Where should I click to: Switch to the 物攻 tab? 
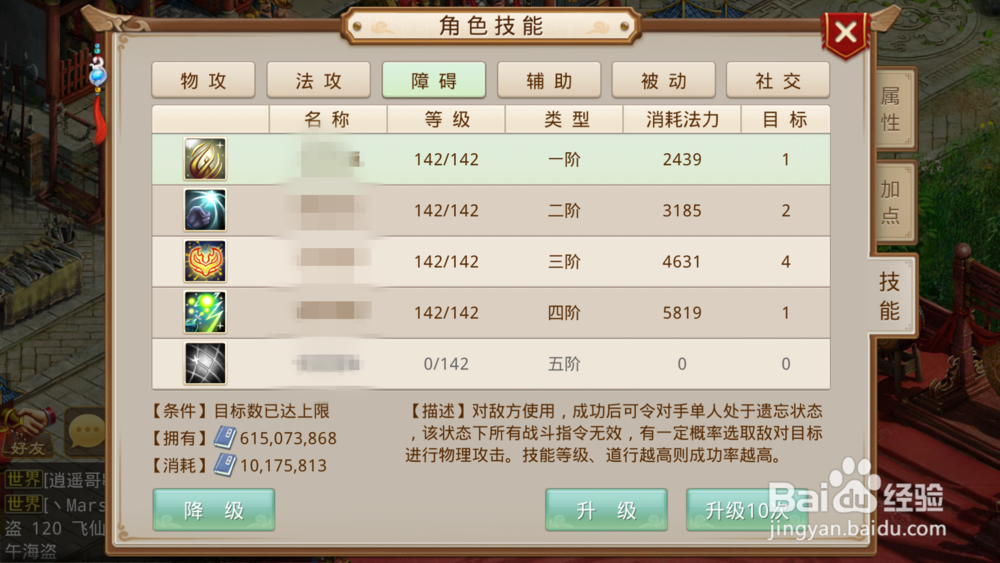(203, 80)
